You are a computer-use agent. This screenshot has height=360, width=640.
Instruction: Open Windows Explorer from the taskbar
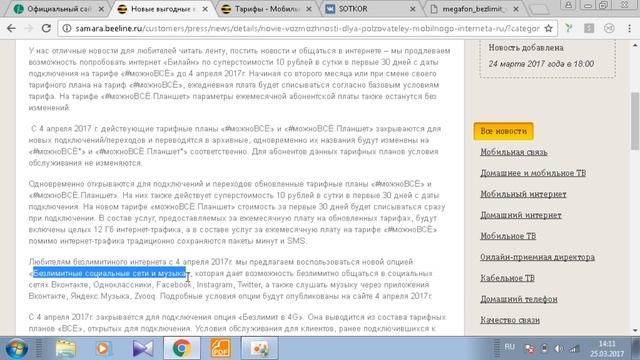pyautogui.click(x=66, y=349)
